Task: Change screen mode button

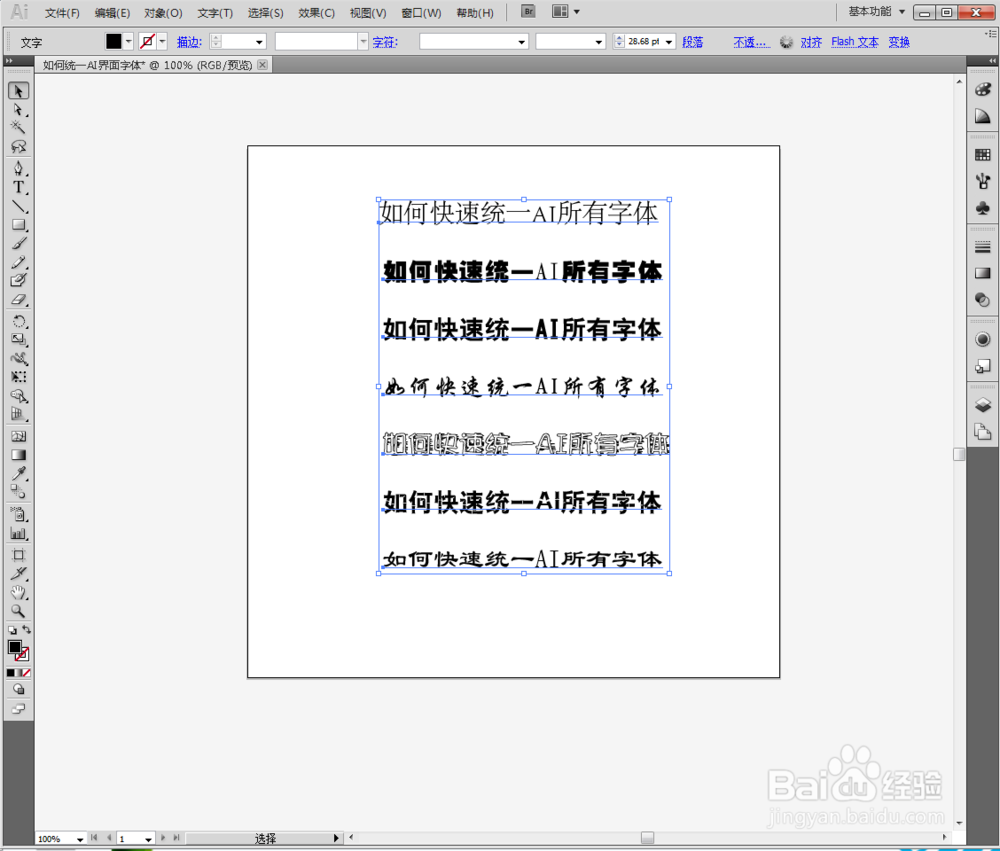Action: tap(18, 709)
